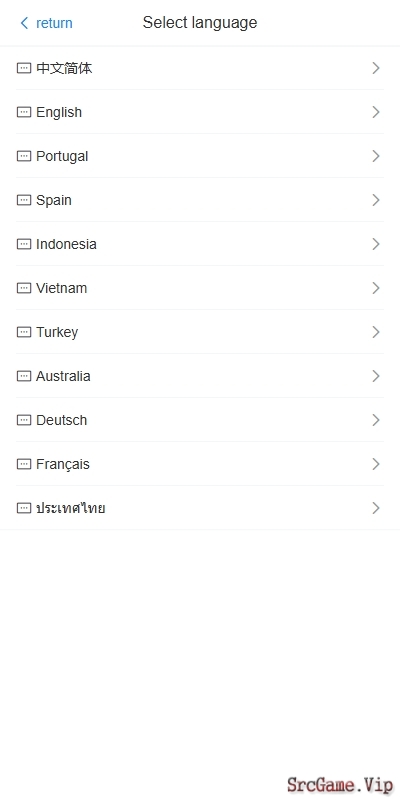Click the icon left of Portugal
Image resolution: width=400 pixels, height=800 pixels.
click(x=24, y=156)
